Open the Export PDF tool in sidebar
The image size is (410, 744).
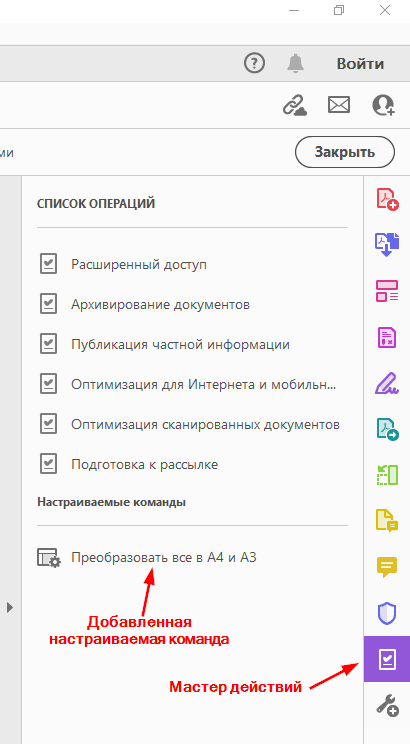pos(387,245)
